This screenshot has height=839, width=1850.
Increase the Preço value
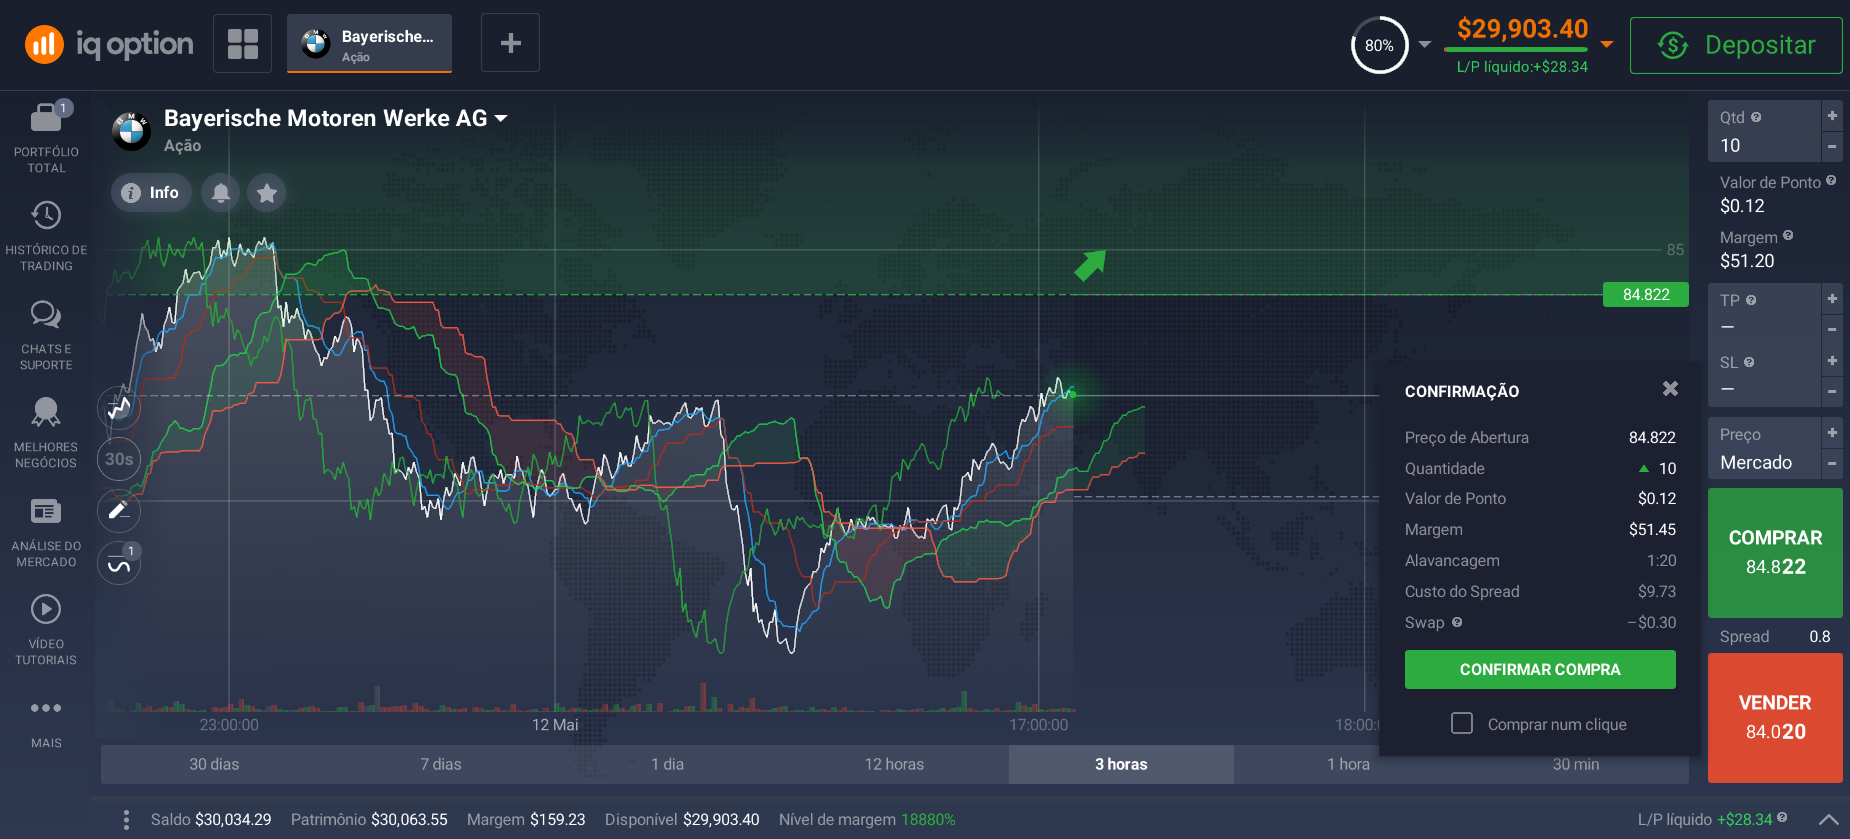[1832, 433]
